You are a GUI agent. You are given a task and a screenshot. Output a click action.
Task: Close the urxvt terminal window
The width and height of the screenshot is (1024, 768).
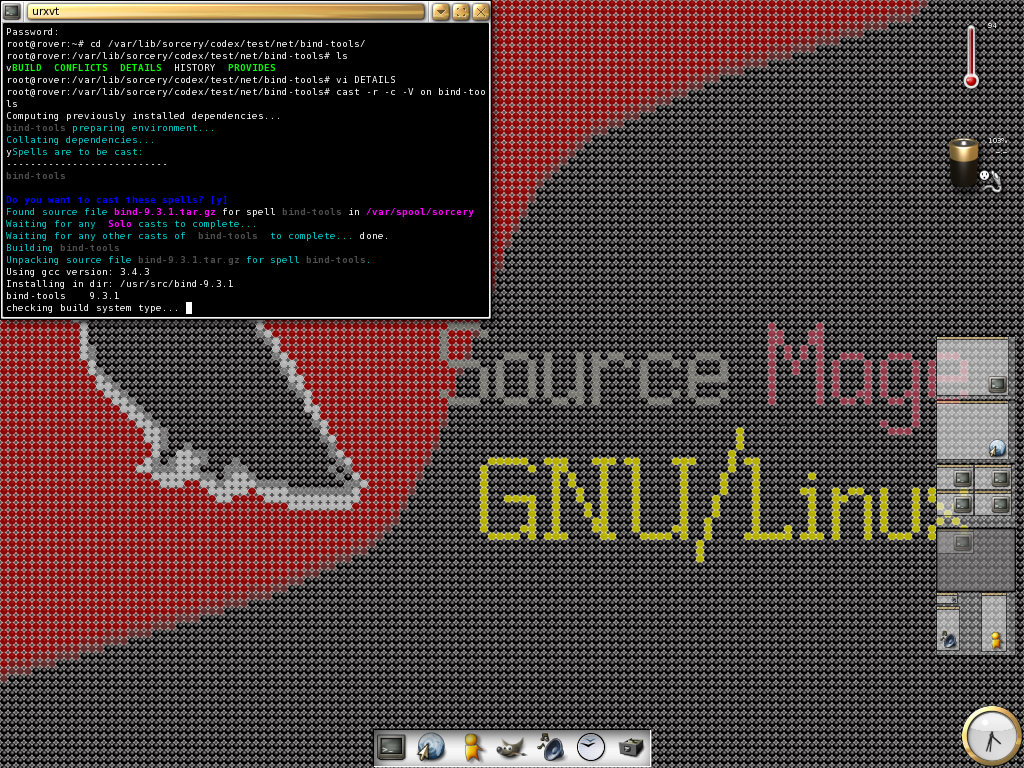(x=481, y=12)
